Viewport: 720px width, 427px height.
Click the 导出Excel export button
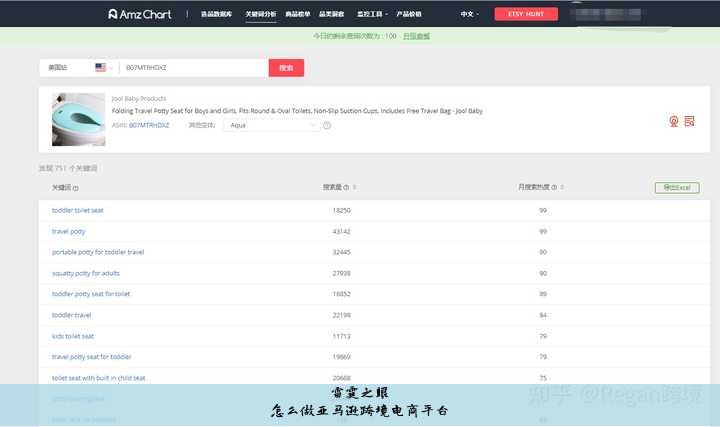pyautogui.click(x=677, y=187)
